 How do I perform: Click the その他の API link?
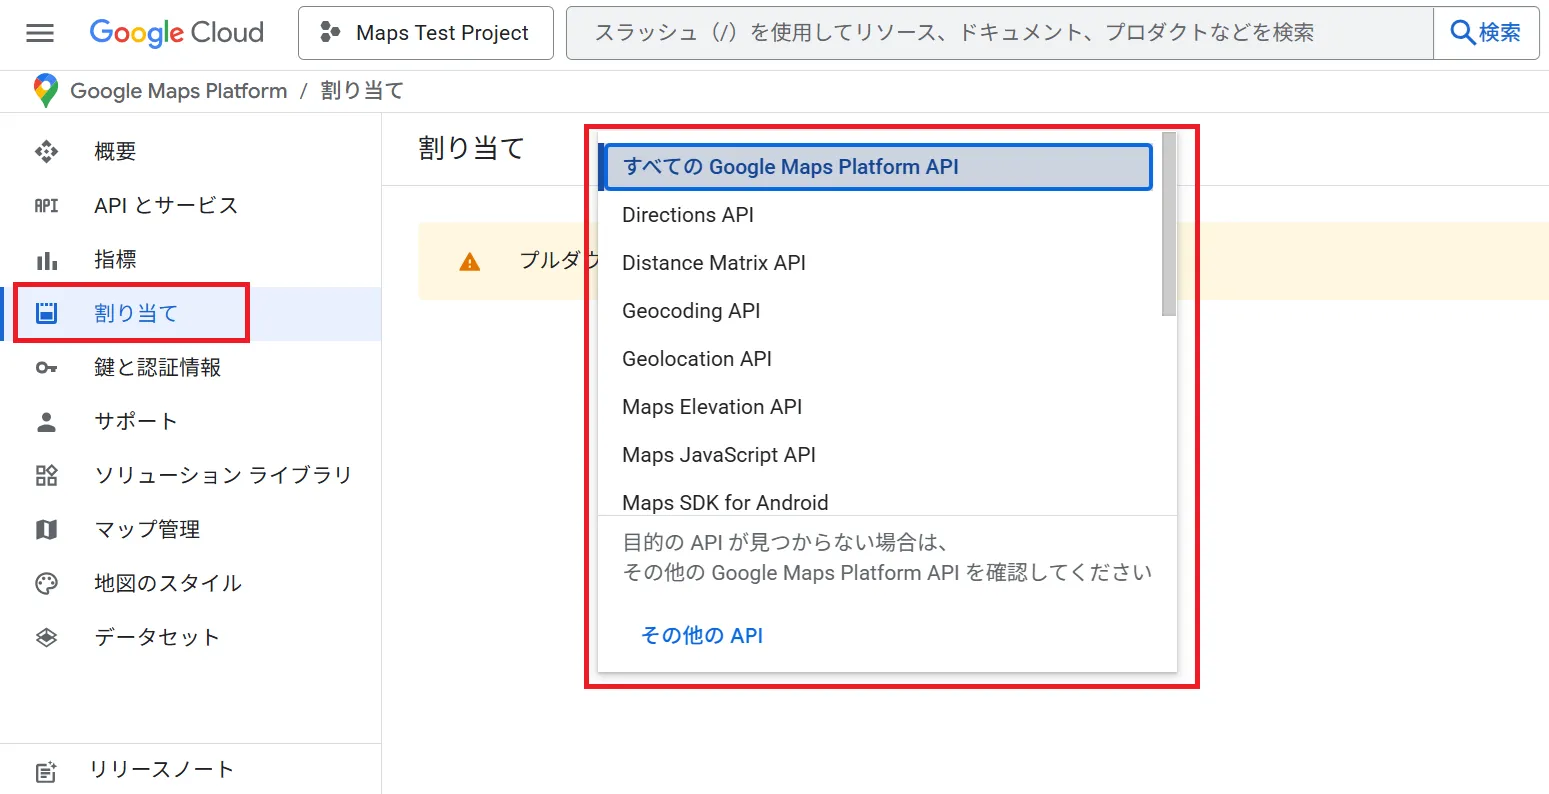point(702,635)
